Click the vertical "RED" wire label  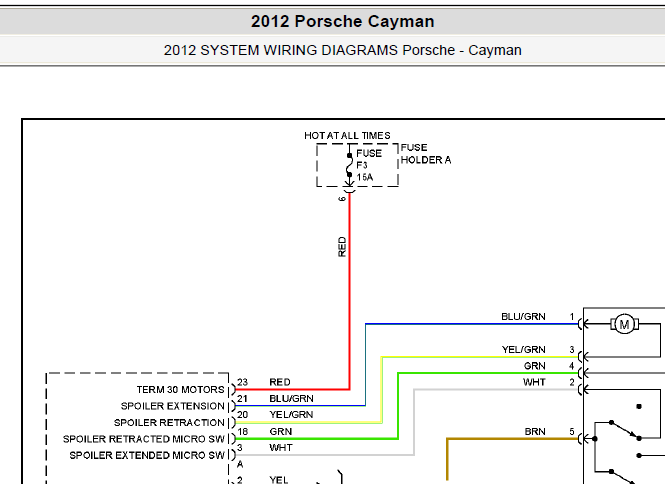342,247
